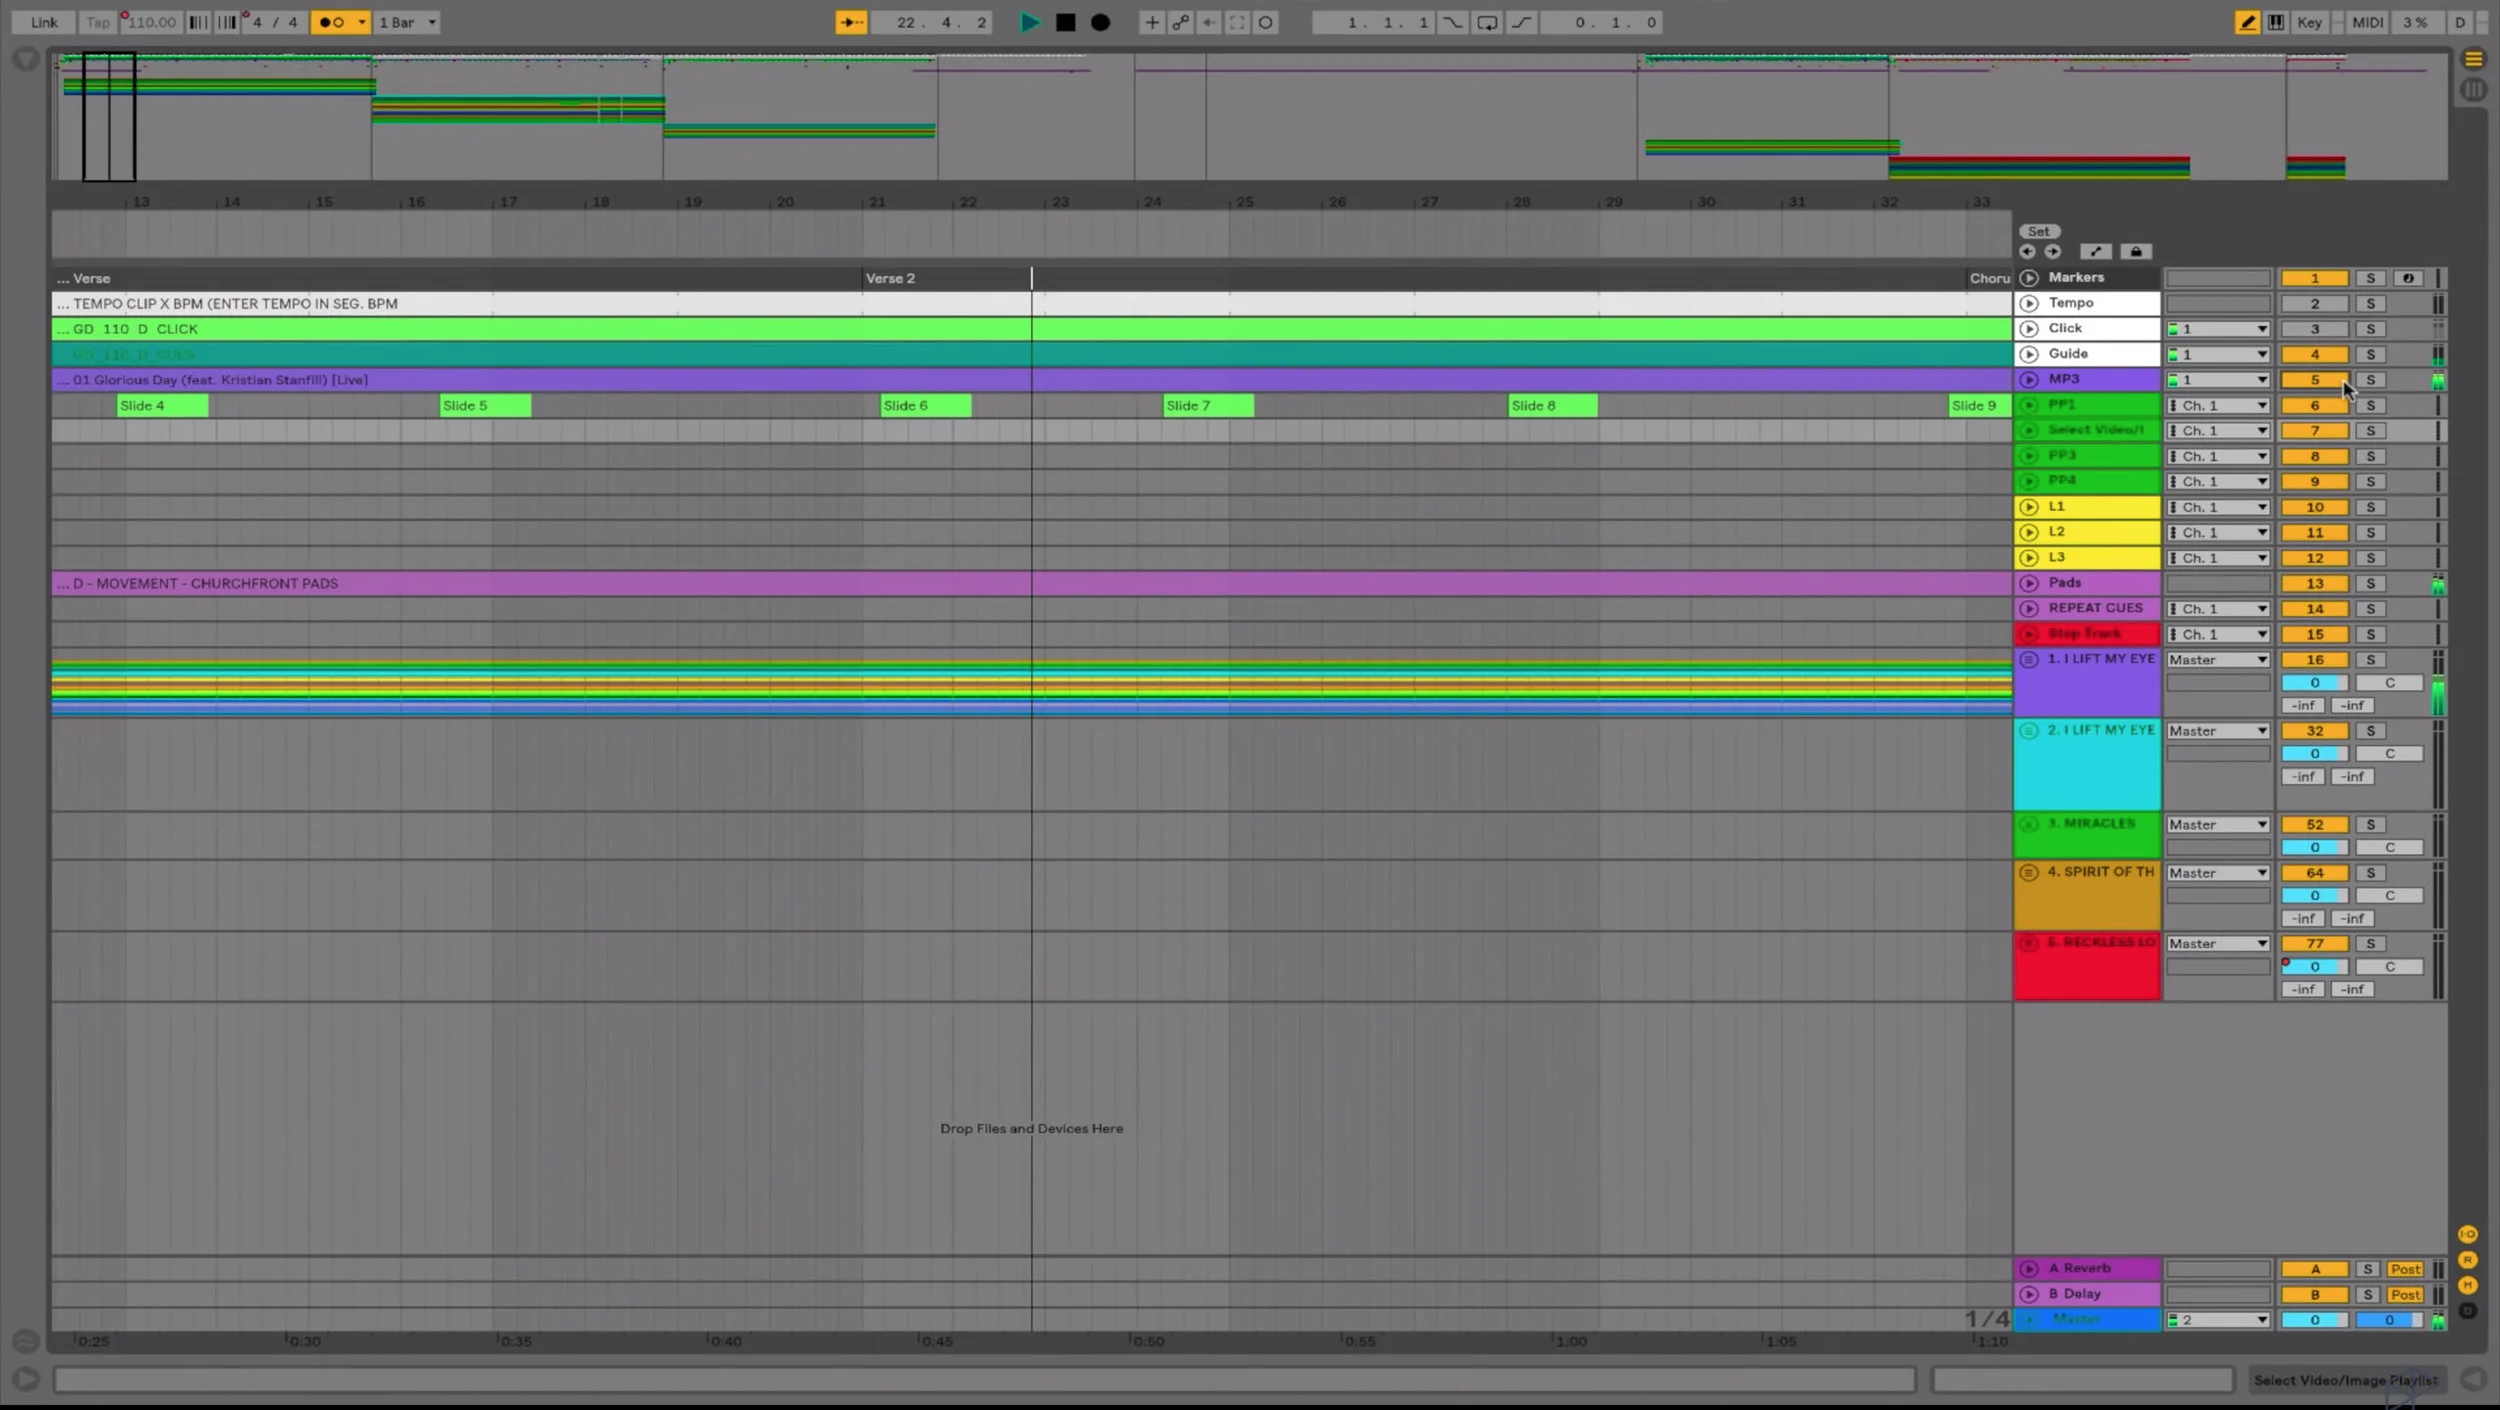Image resolution: width=2500 pixels, height=1410 pixels.
Task: Click the Tap tempo button
Action: point(98,22)
